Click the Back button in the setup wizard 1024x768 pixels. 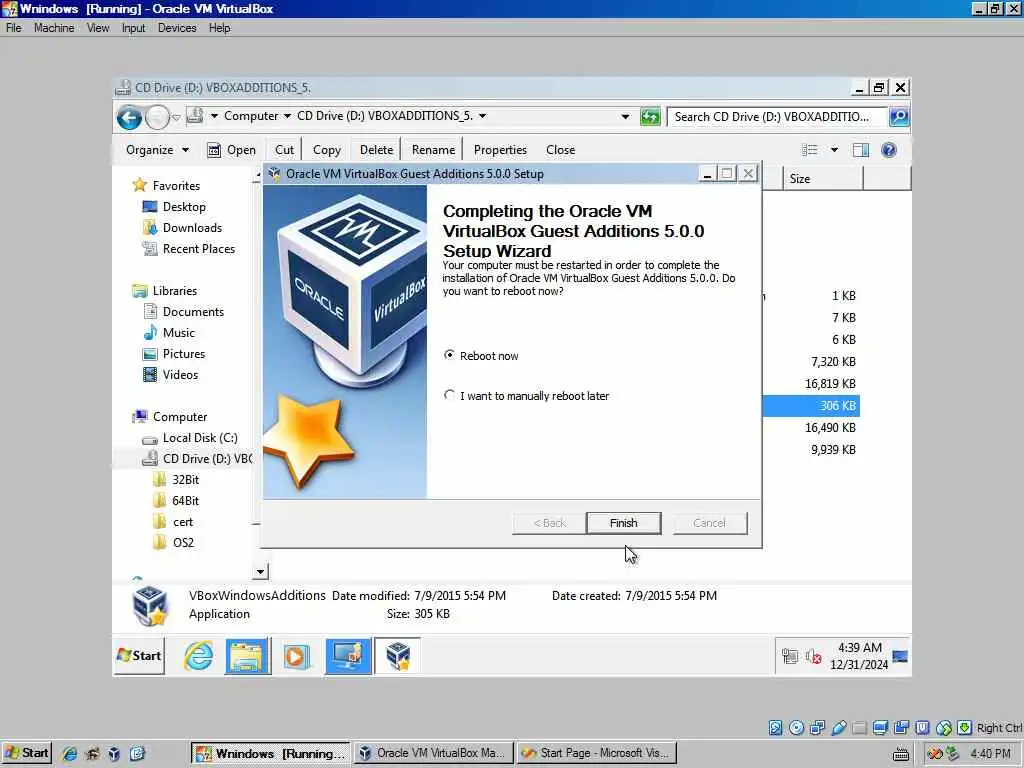coord(549,523)
